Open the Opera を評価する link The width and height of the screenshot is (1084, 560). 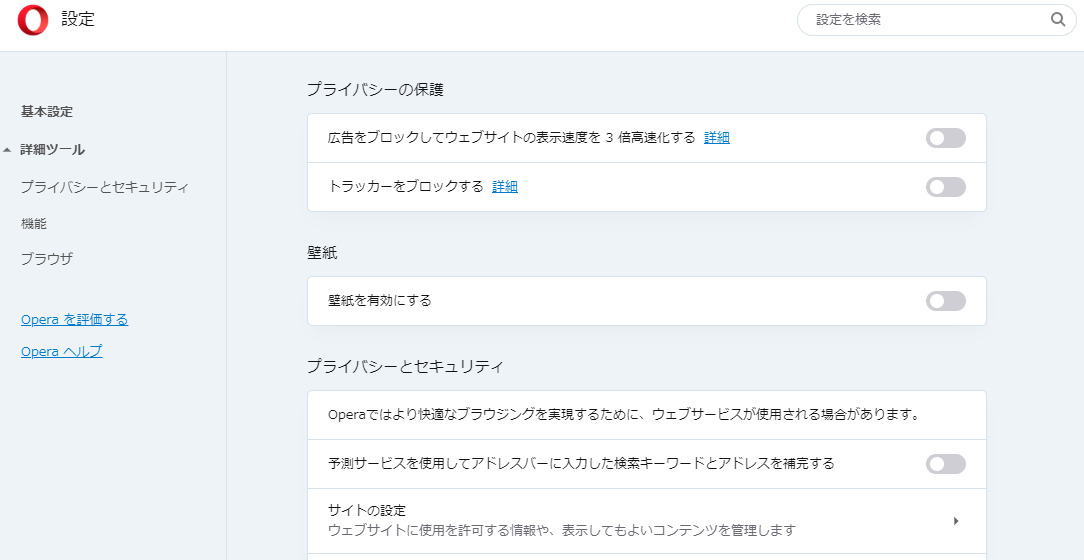pos(74,320)
